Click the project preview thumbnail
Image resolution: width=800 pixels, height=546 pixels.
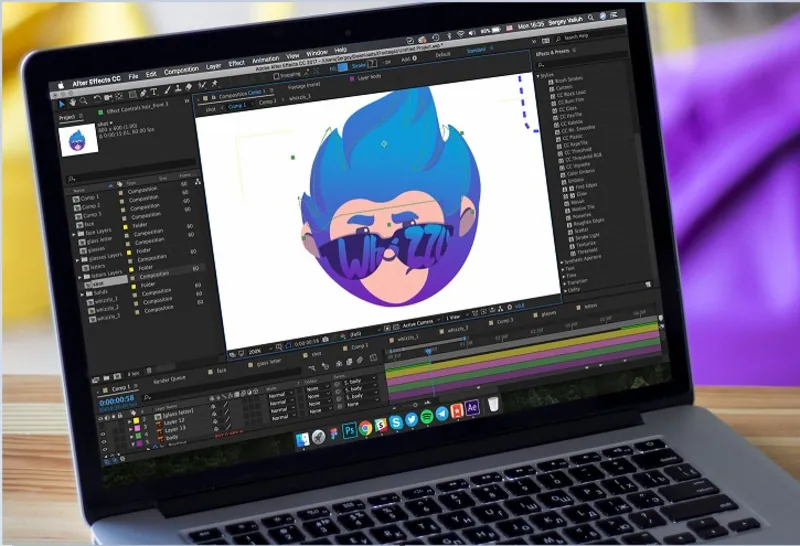(78, 140)
